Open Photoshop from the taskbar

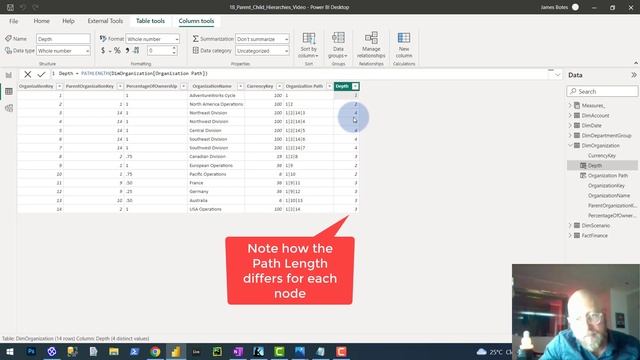(x=31, y=351)
